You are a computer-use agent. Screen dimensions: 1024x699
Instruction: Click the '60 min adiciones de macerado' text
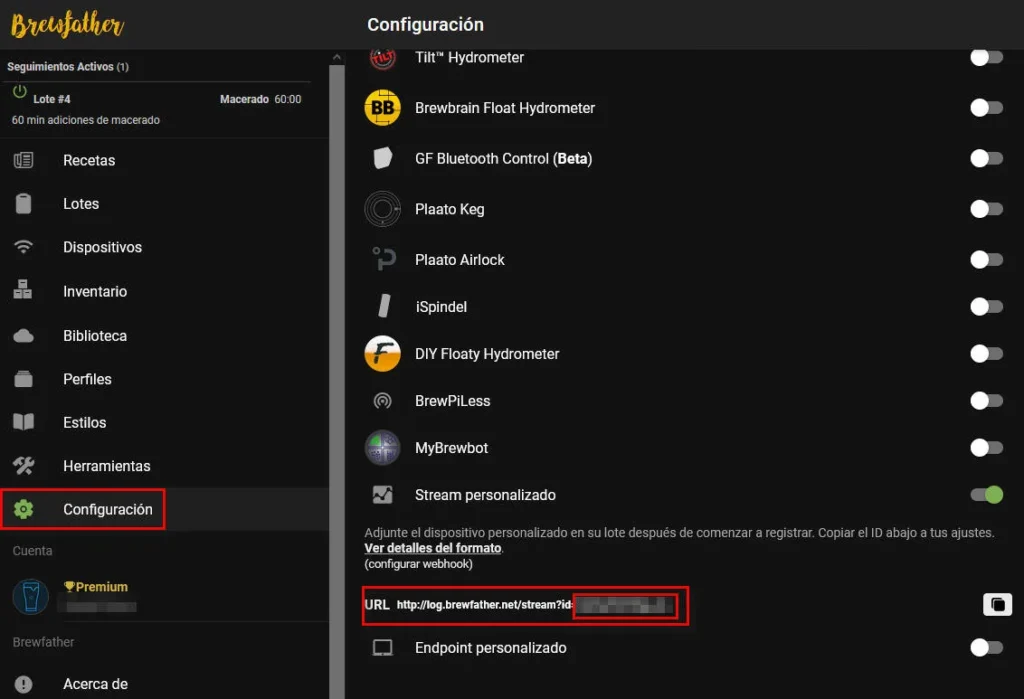click(x=86, y=120)
